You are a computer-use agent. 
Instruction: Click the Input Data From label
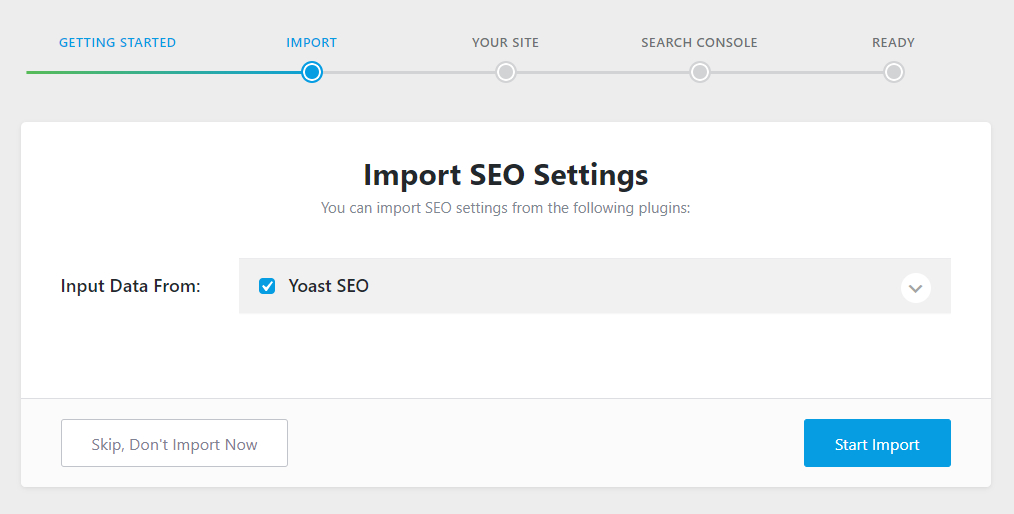coord(131,286)
